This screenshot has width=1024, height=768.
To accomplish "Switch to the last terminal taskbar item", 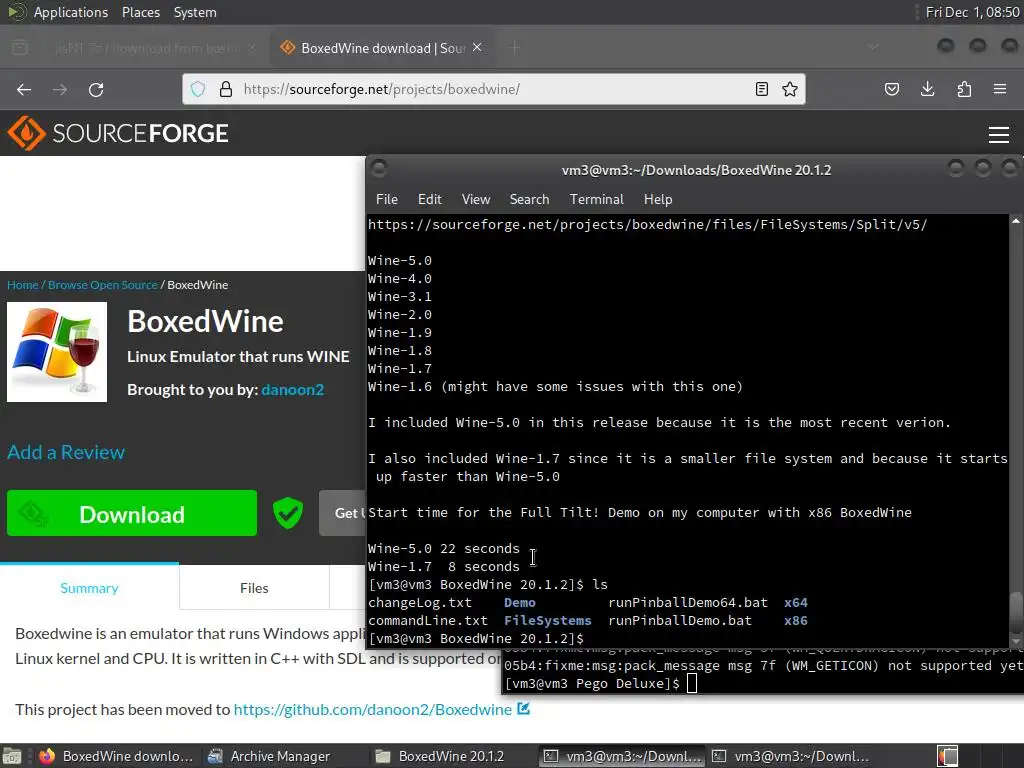I will [x=790, y=756].
